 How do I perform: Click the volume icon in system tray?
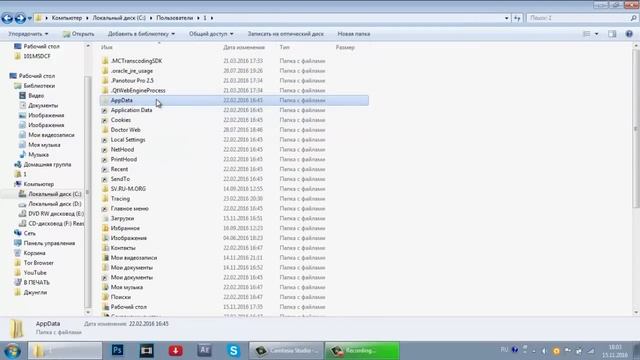pyautogui.click(x=544, y=351)
